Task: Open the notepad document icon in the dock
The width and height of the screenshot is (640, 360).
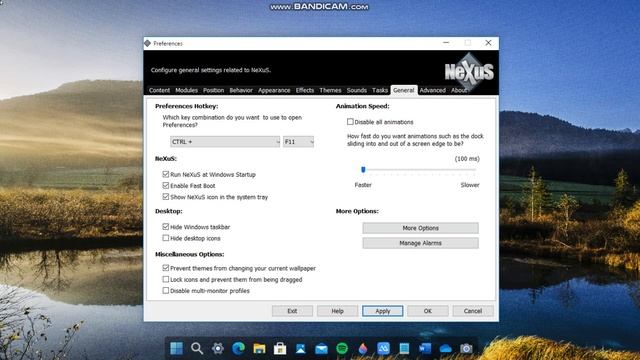Action: (x=404, y=348)
